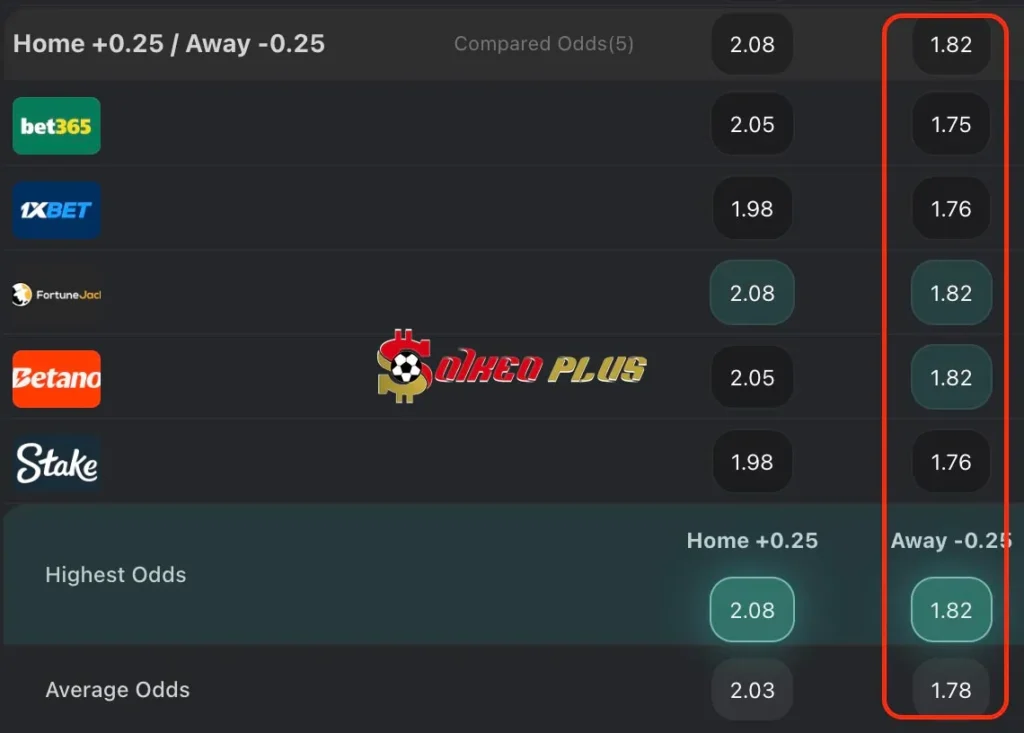
Task: Select FortuneJack's highlighted 2.08 home odds
Action: 752,293
